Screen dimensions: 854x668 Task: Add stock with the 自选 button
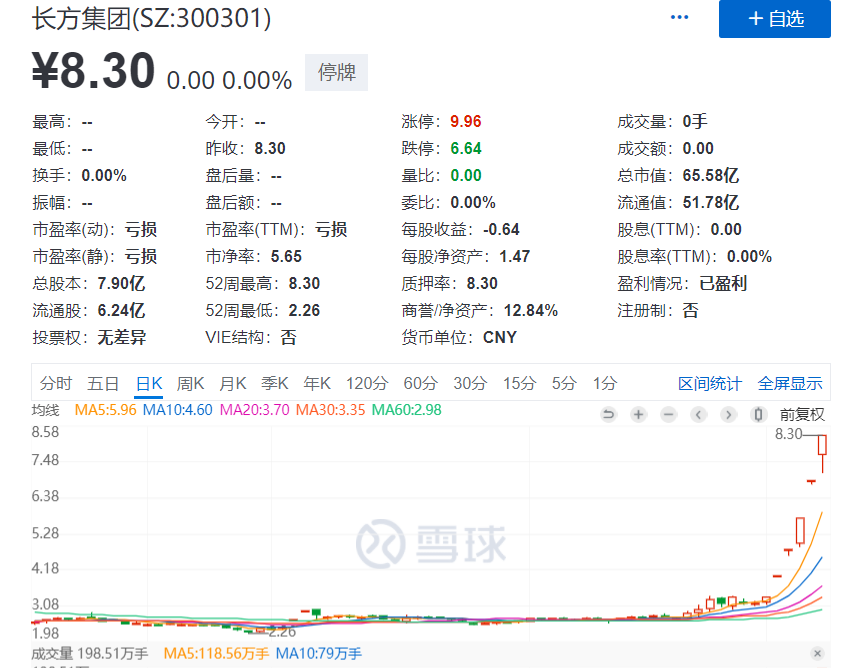point(774,19)
